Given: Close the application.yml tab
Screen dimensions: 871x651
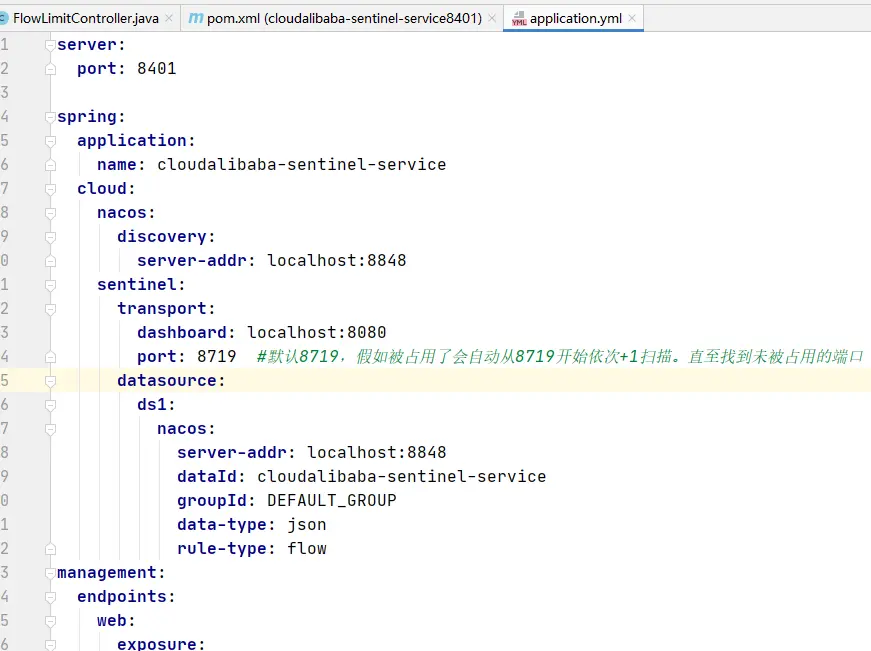Looking at the screenshot, I should click(x=632, y=18).
